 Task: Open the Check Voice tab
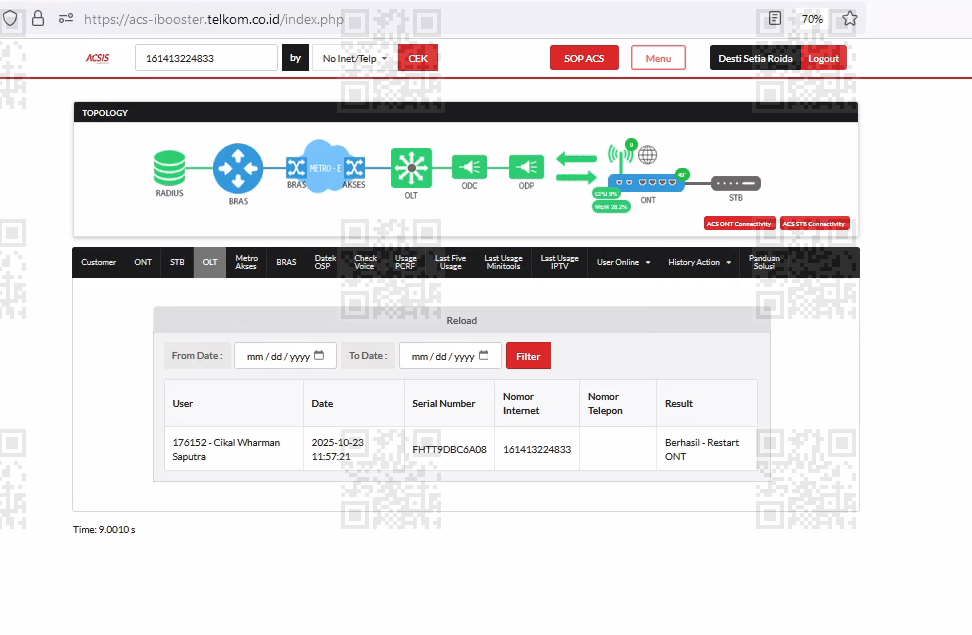click(x=365, y=262)
